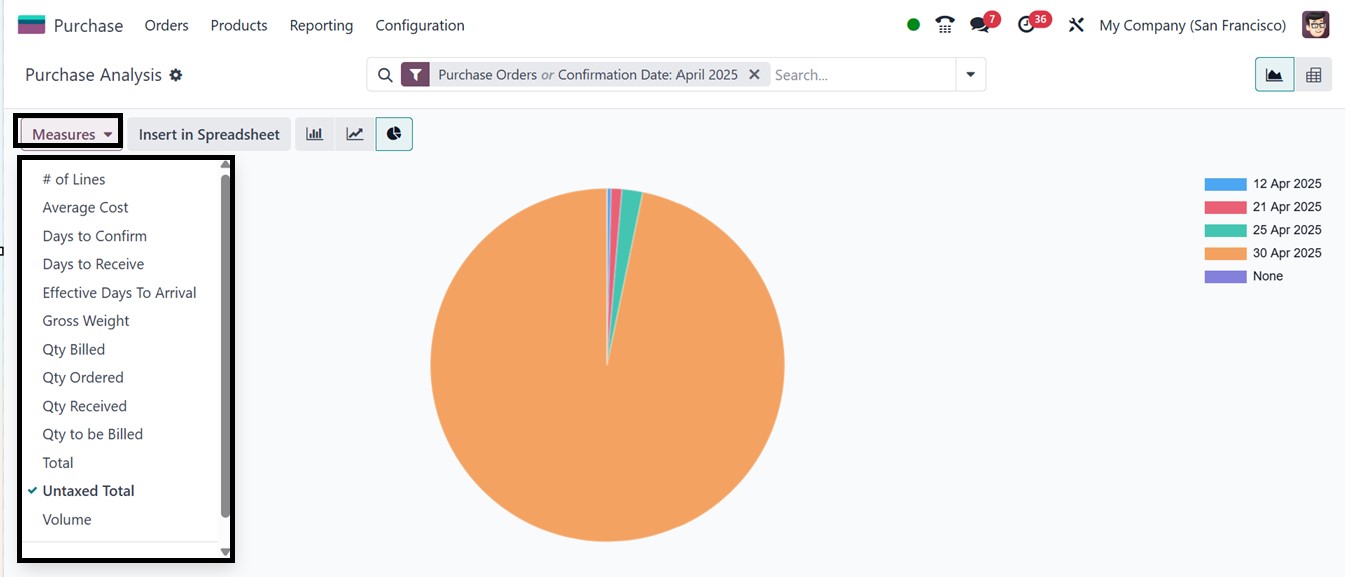1345x577 pixels.
Task: Click inside the Search input field
Action: (x=860, y=74)
